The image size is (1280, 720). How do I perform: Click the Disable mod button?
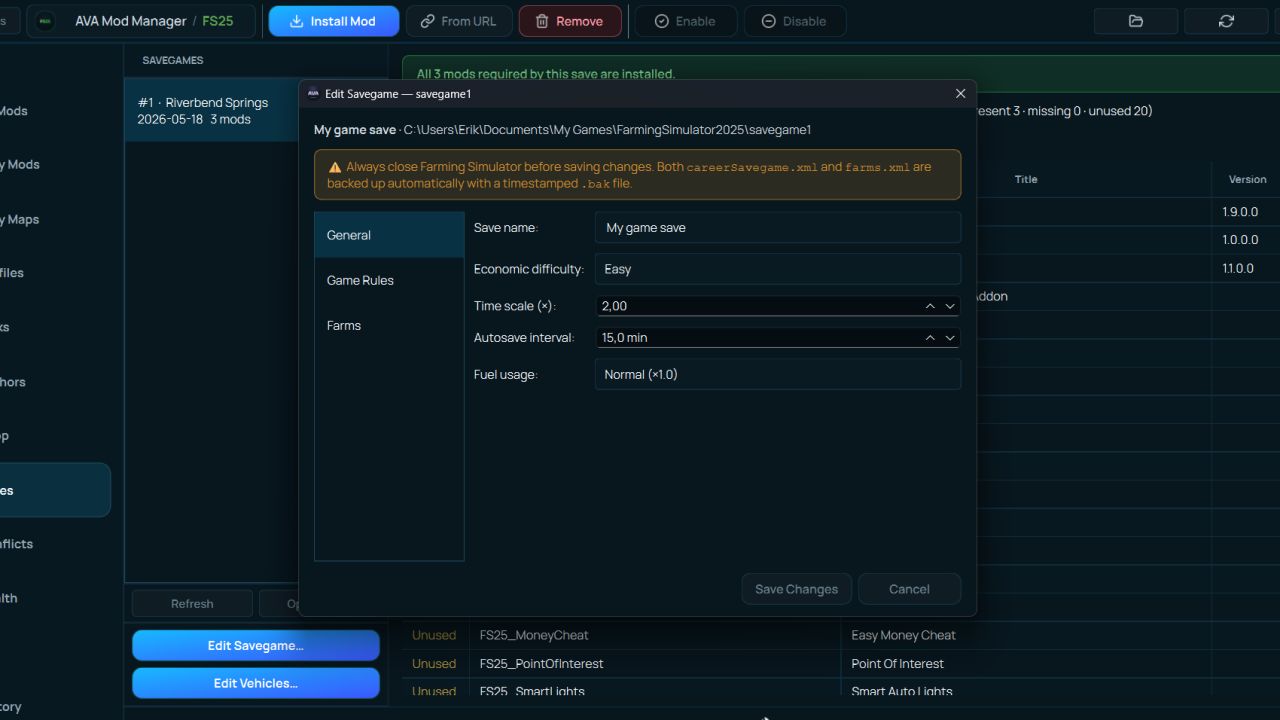(x=795, y=21)
